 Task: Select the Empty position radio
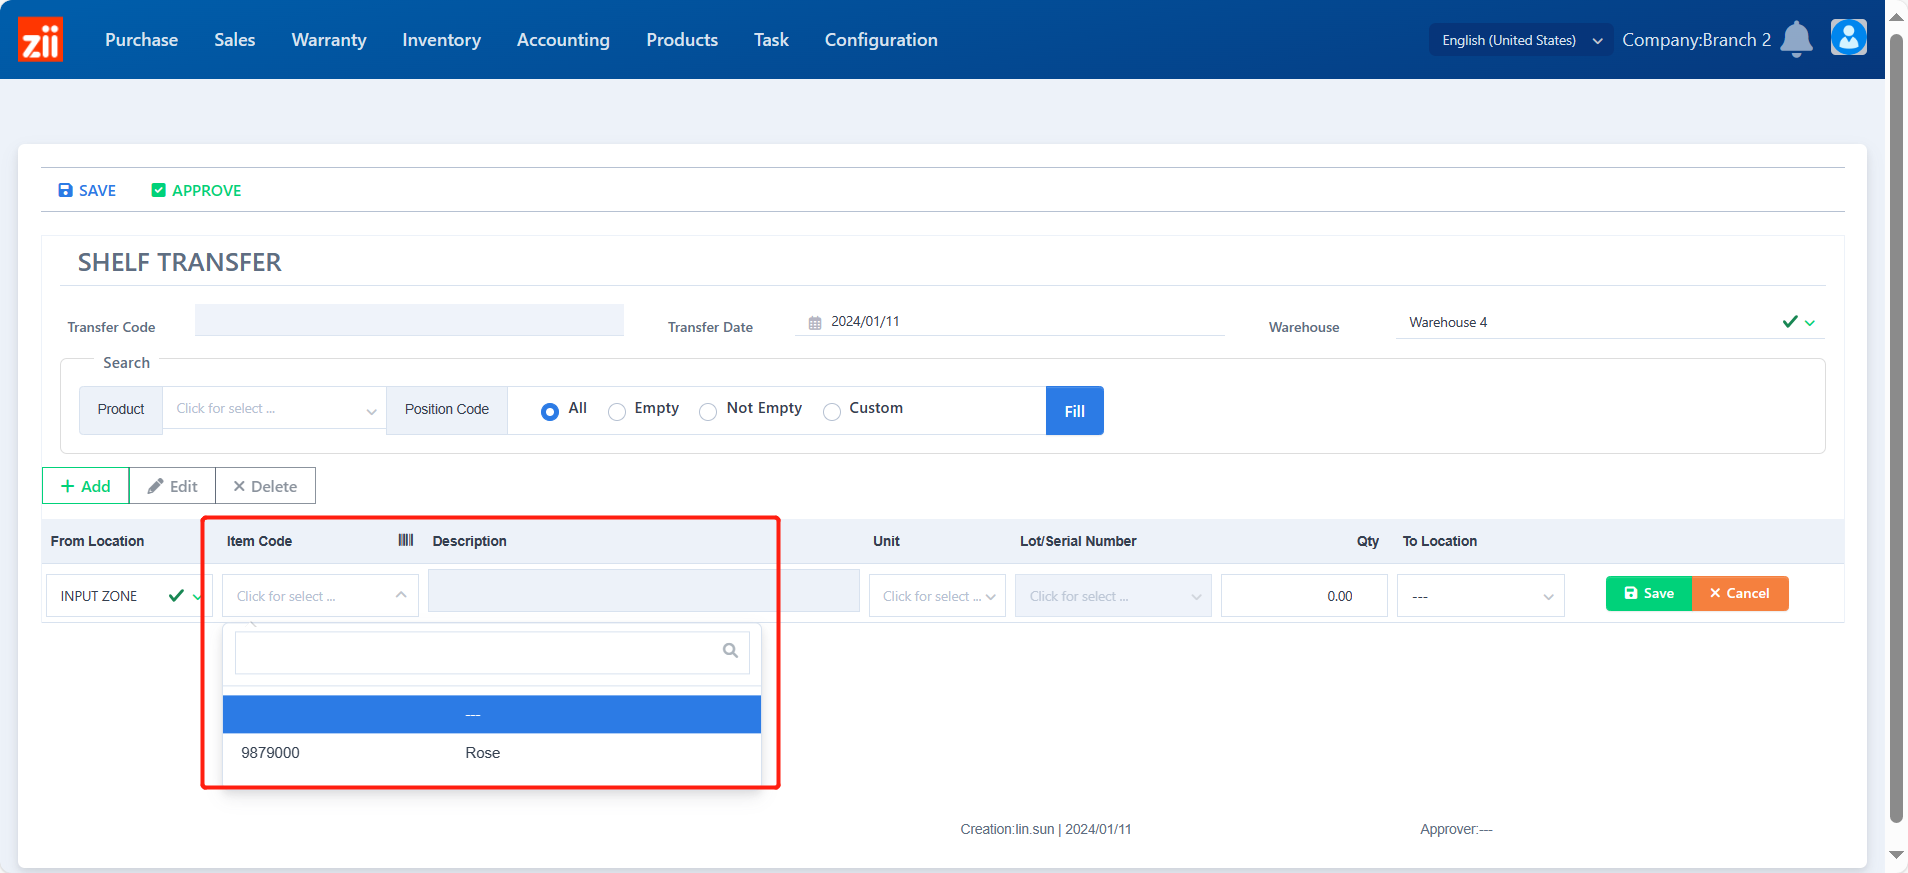point(617,411)
